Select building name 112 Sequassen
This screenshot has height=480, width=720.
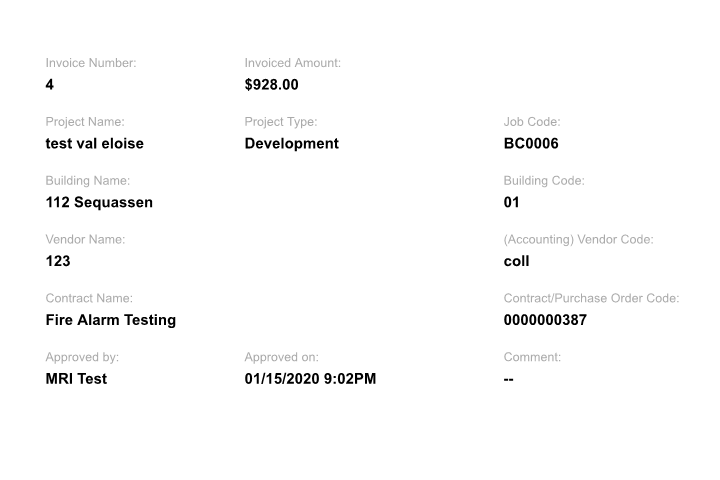(99, 203)
